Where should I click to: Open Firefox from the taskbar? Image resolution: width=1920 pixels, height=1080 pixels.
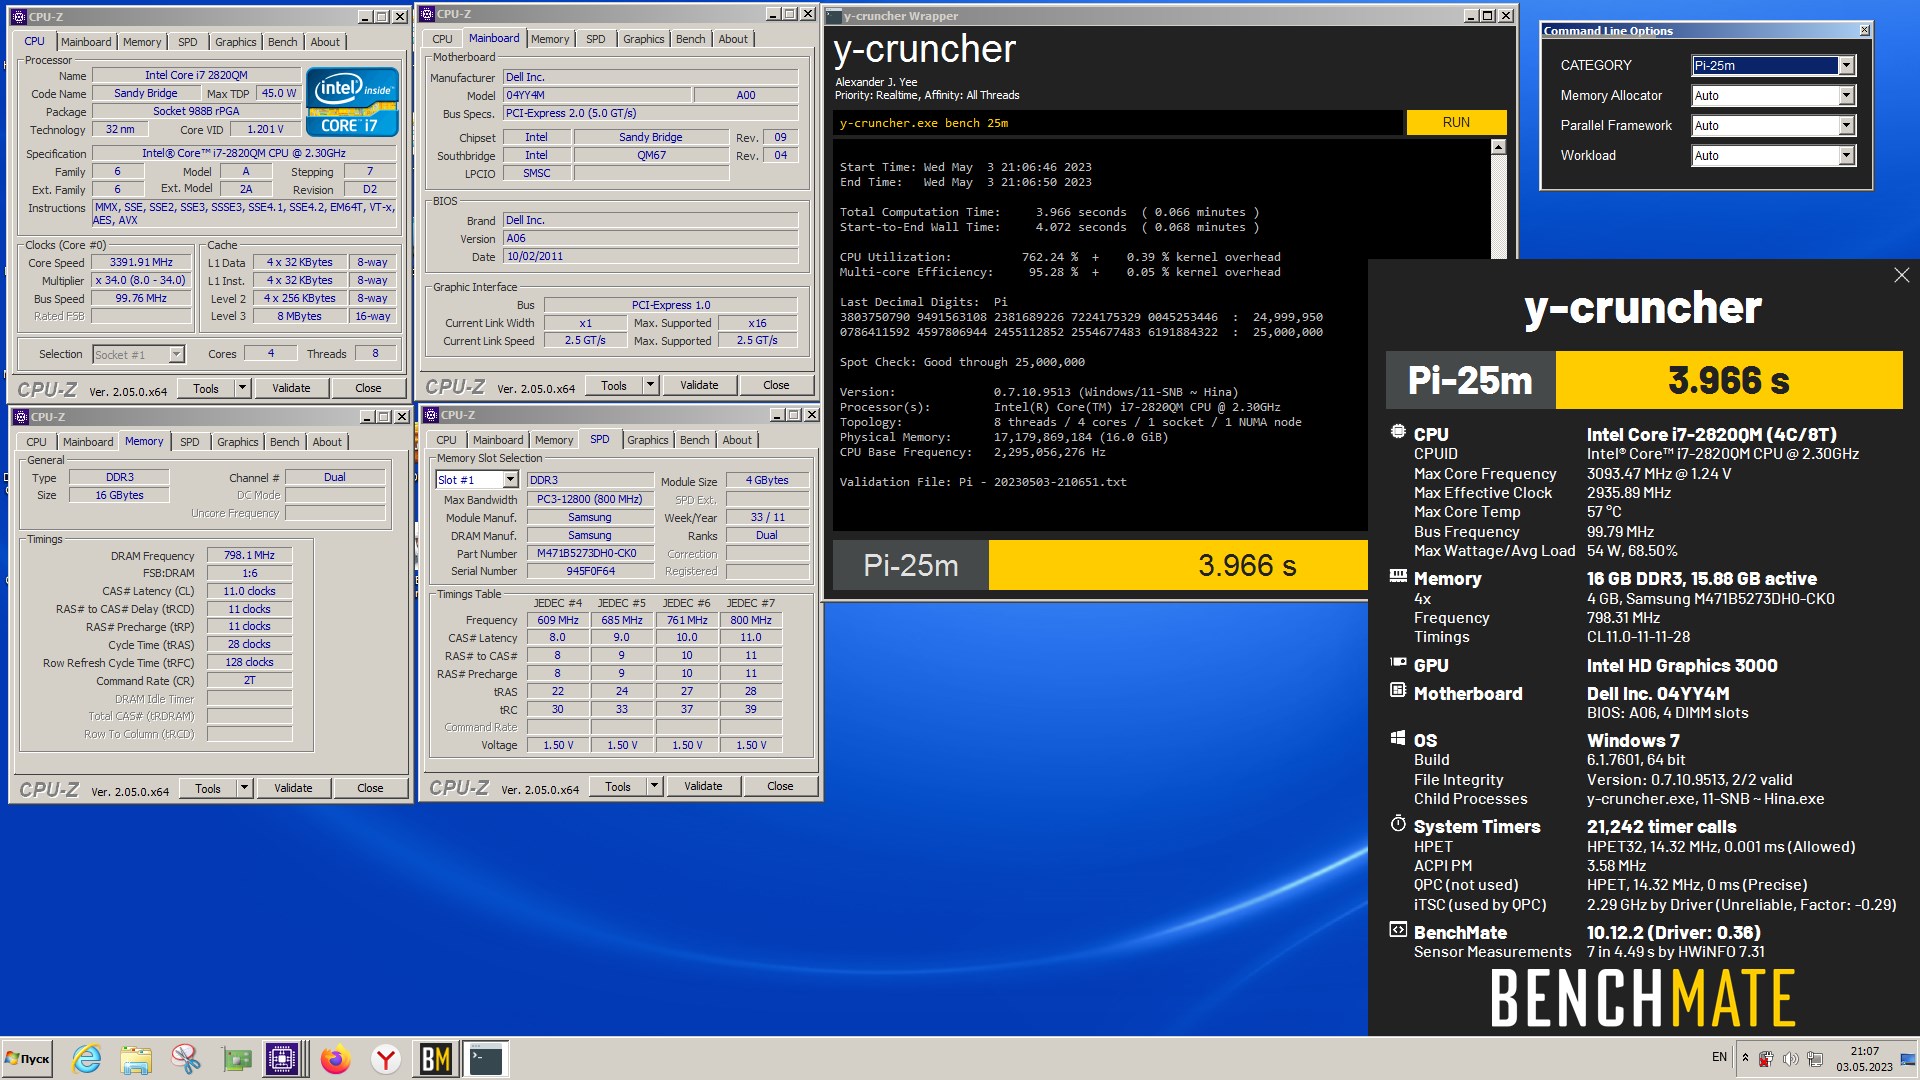pyautogui.click(x=336, y=1059)
